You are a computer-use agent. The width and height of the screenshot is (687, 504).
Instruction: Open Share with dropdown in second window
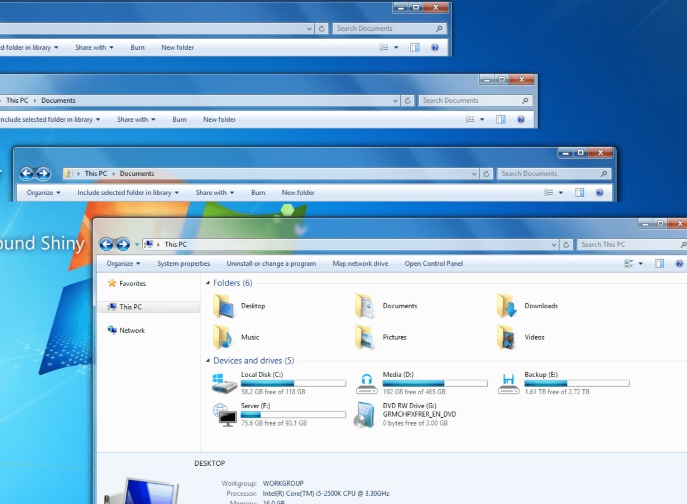[136, 119]
